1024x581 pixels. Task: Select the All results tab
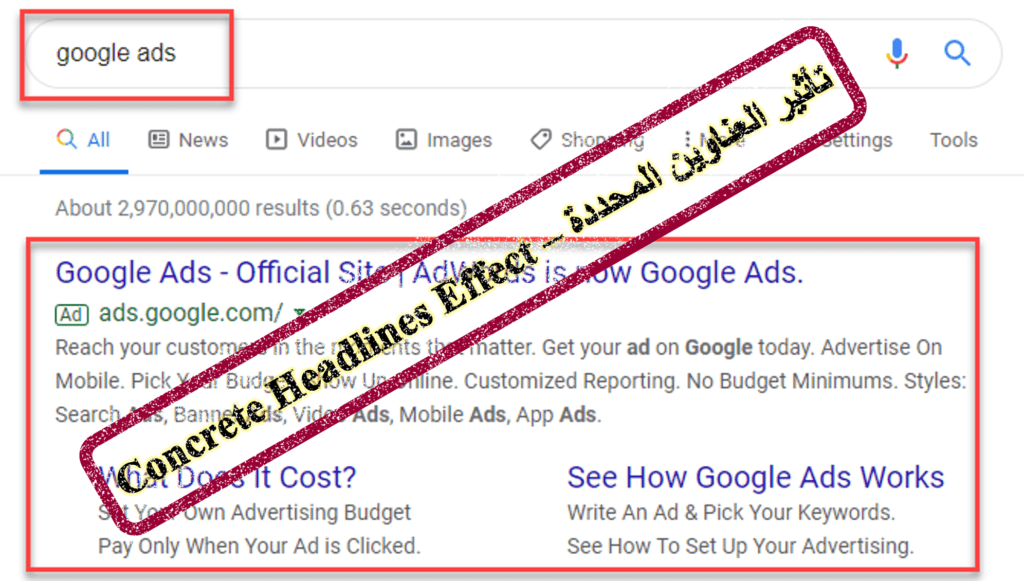pos(84,140)
